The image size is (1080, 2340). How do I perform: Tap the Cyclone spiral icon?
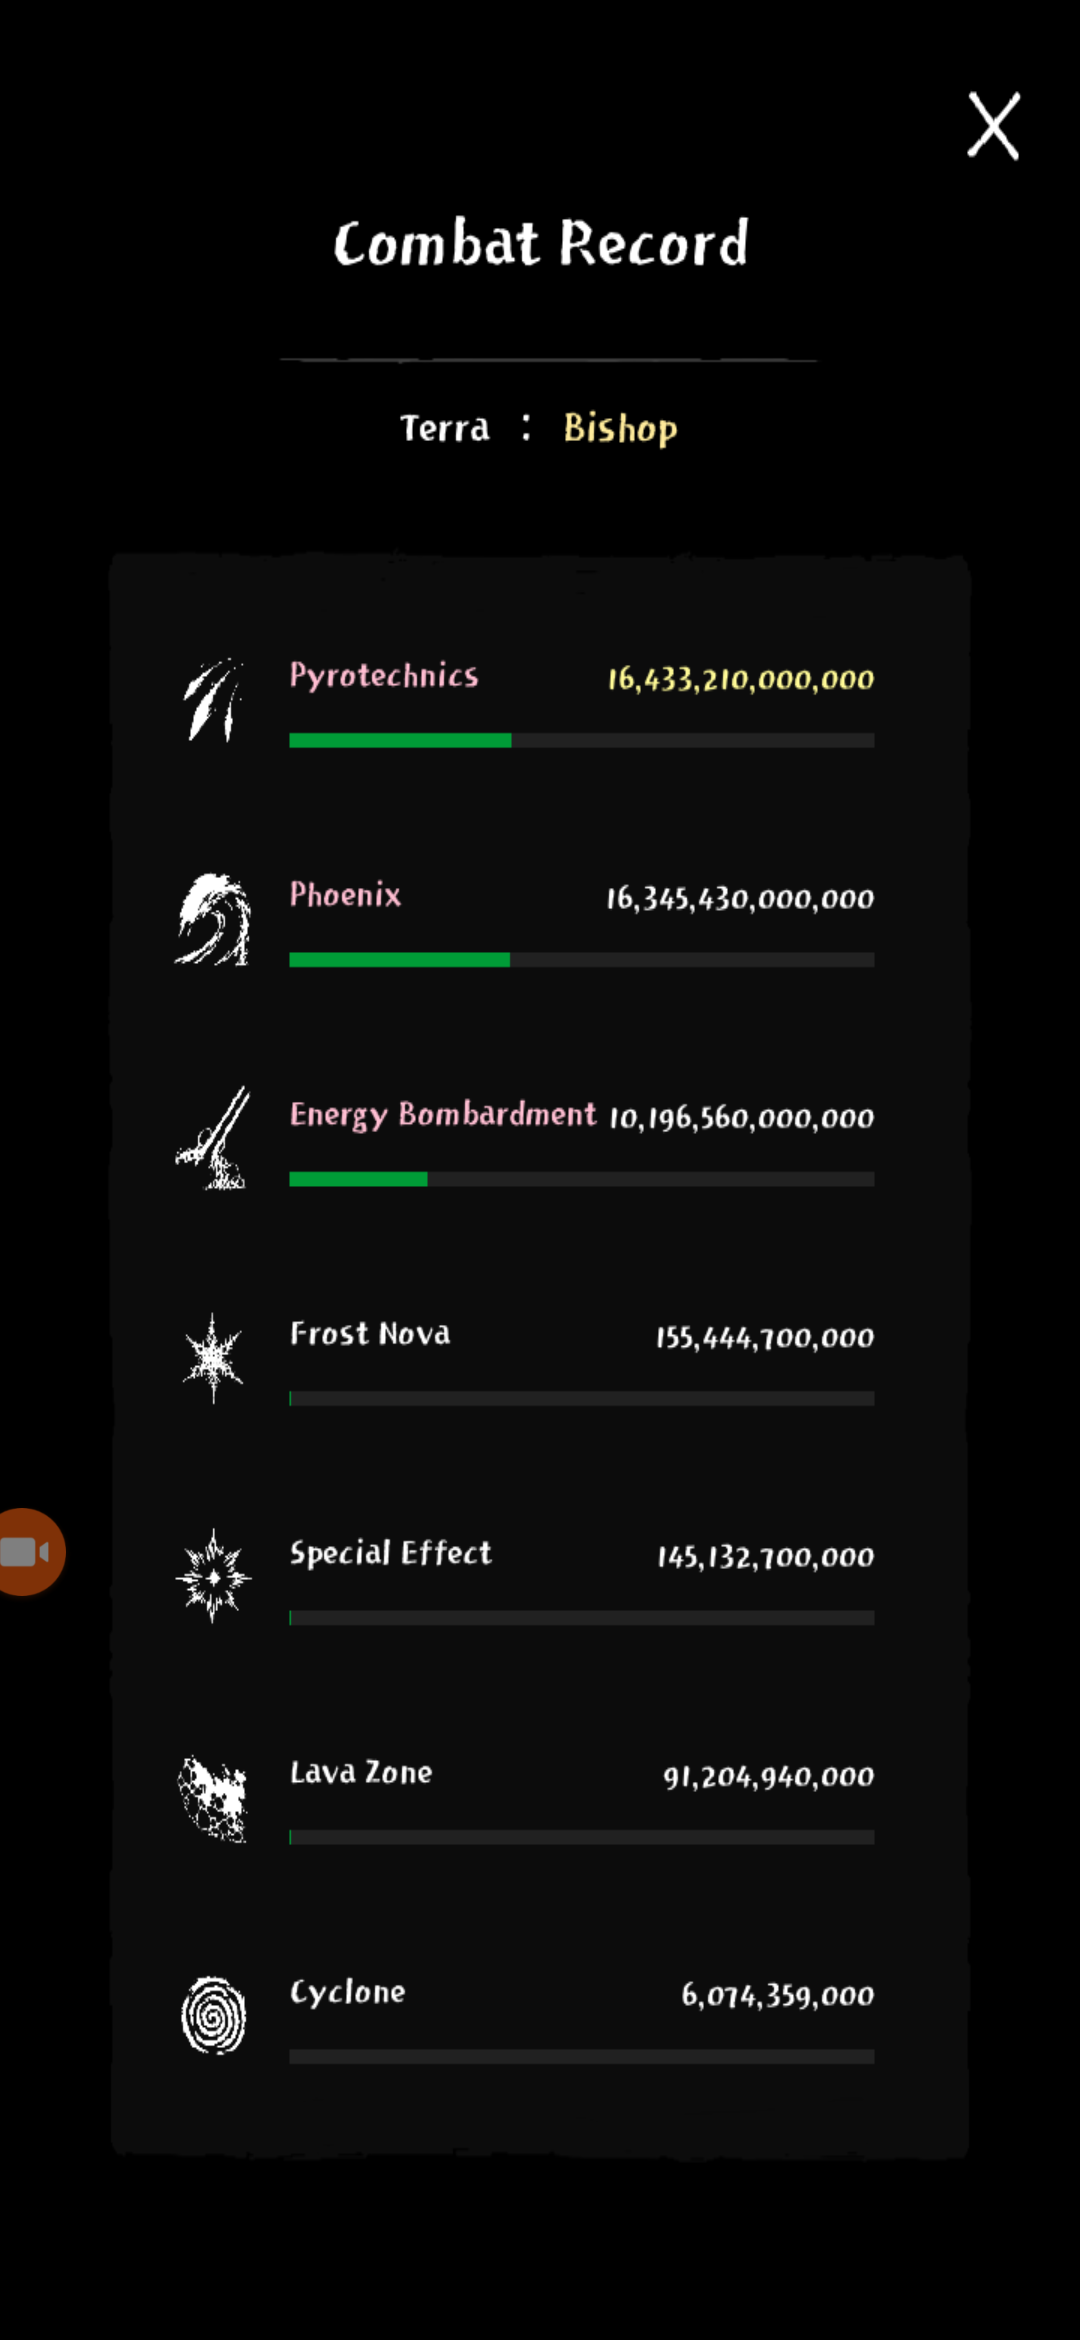(x=213, y=2015)
